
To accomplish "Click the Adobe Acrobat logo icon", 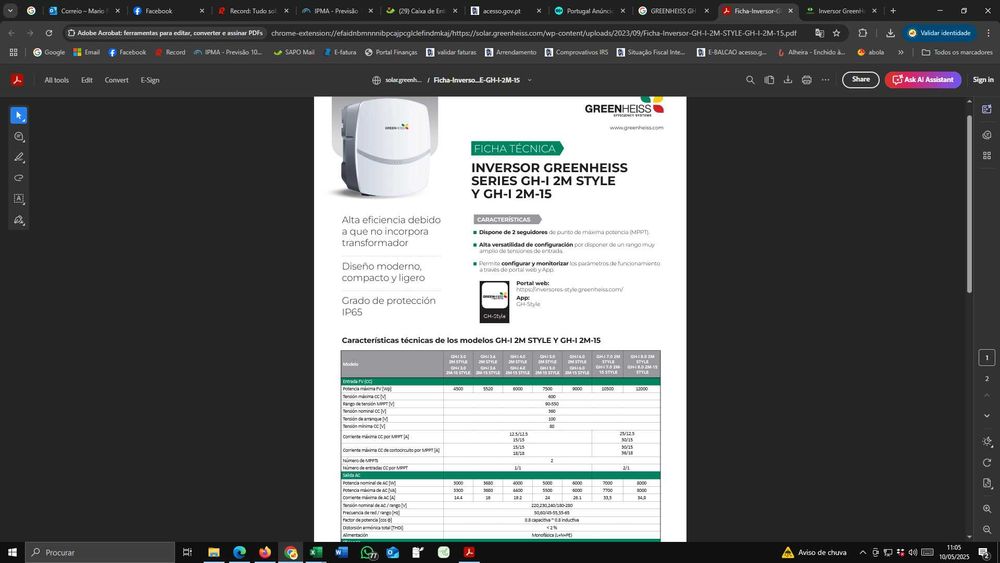I will point(17,80).
